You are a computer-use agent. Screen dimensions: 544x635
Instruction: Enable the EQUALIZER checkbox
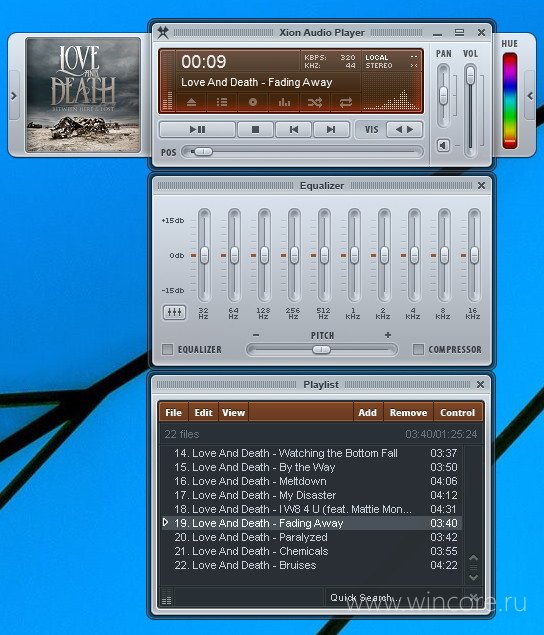point(167,349)
